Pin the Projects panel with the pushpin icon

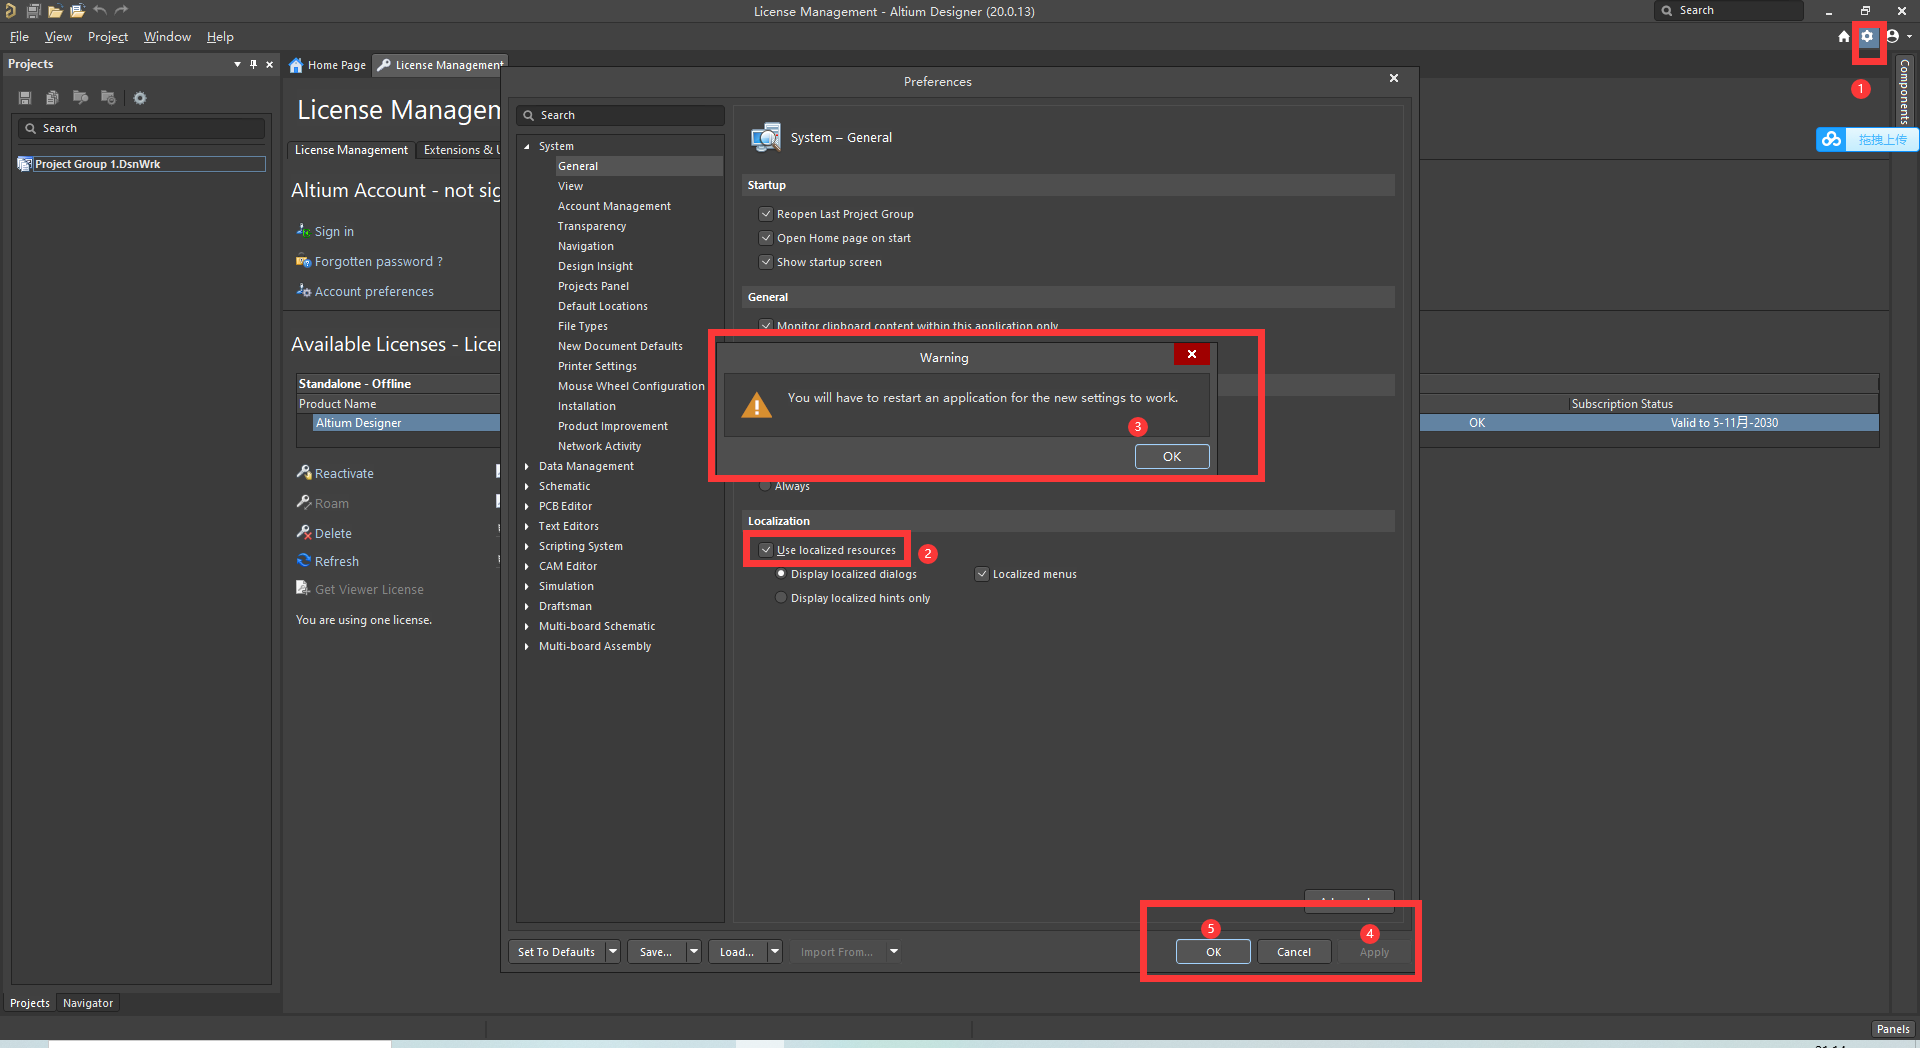[x=253, y=64]
